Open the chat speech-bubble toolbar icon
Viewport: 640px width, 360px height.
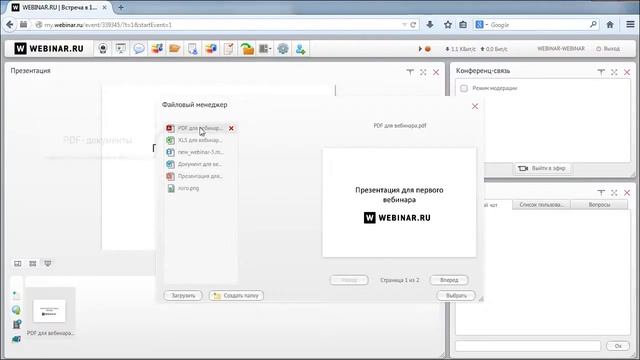[139, 49]
